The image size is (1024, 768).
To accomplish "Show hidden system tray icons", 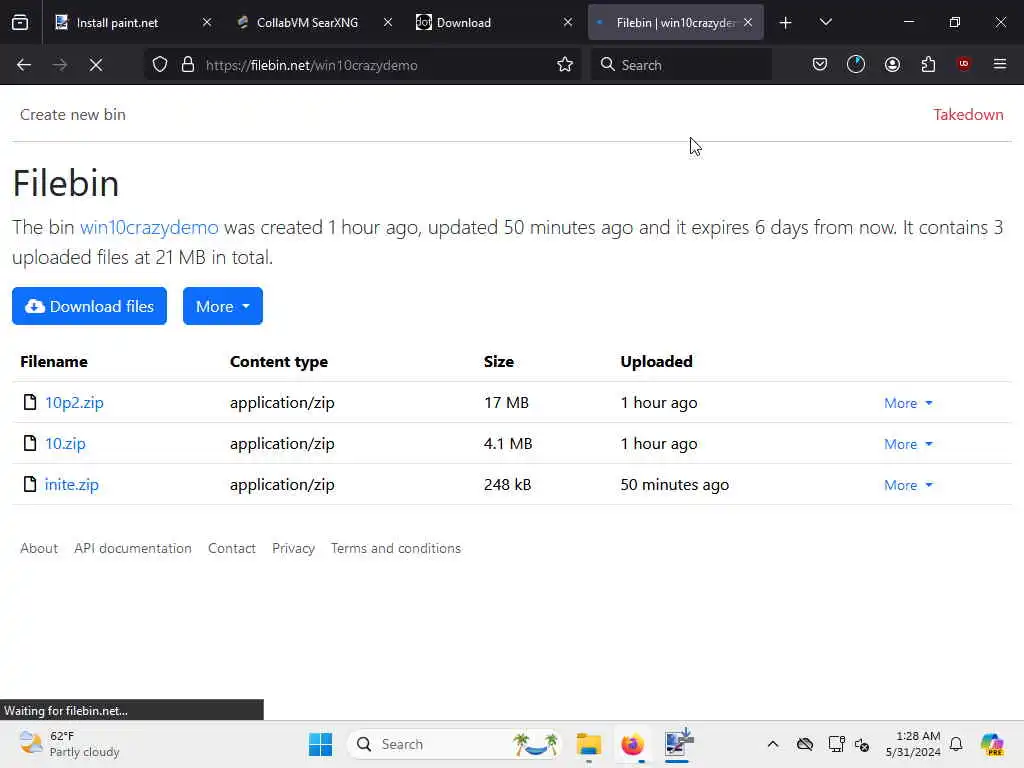I will point(773,744).
